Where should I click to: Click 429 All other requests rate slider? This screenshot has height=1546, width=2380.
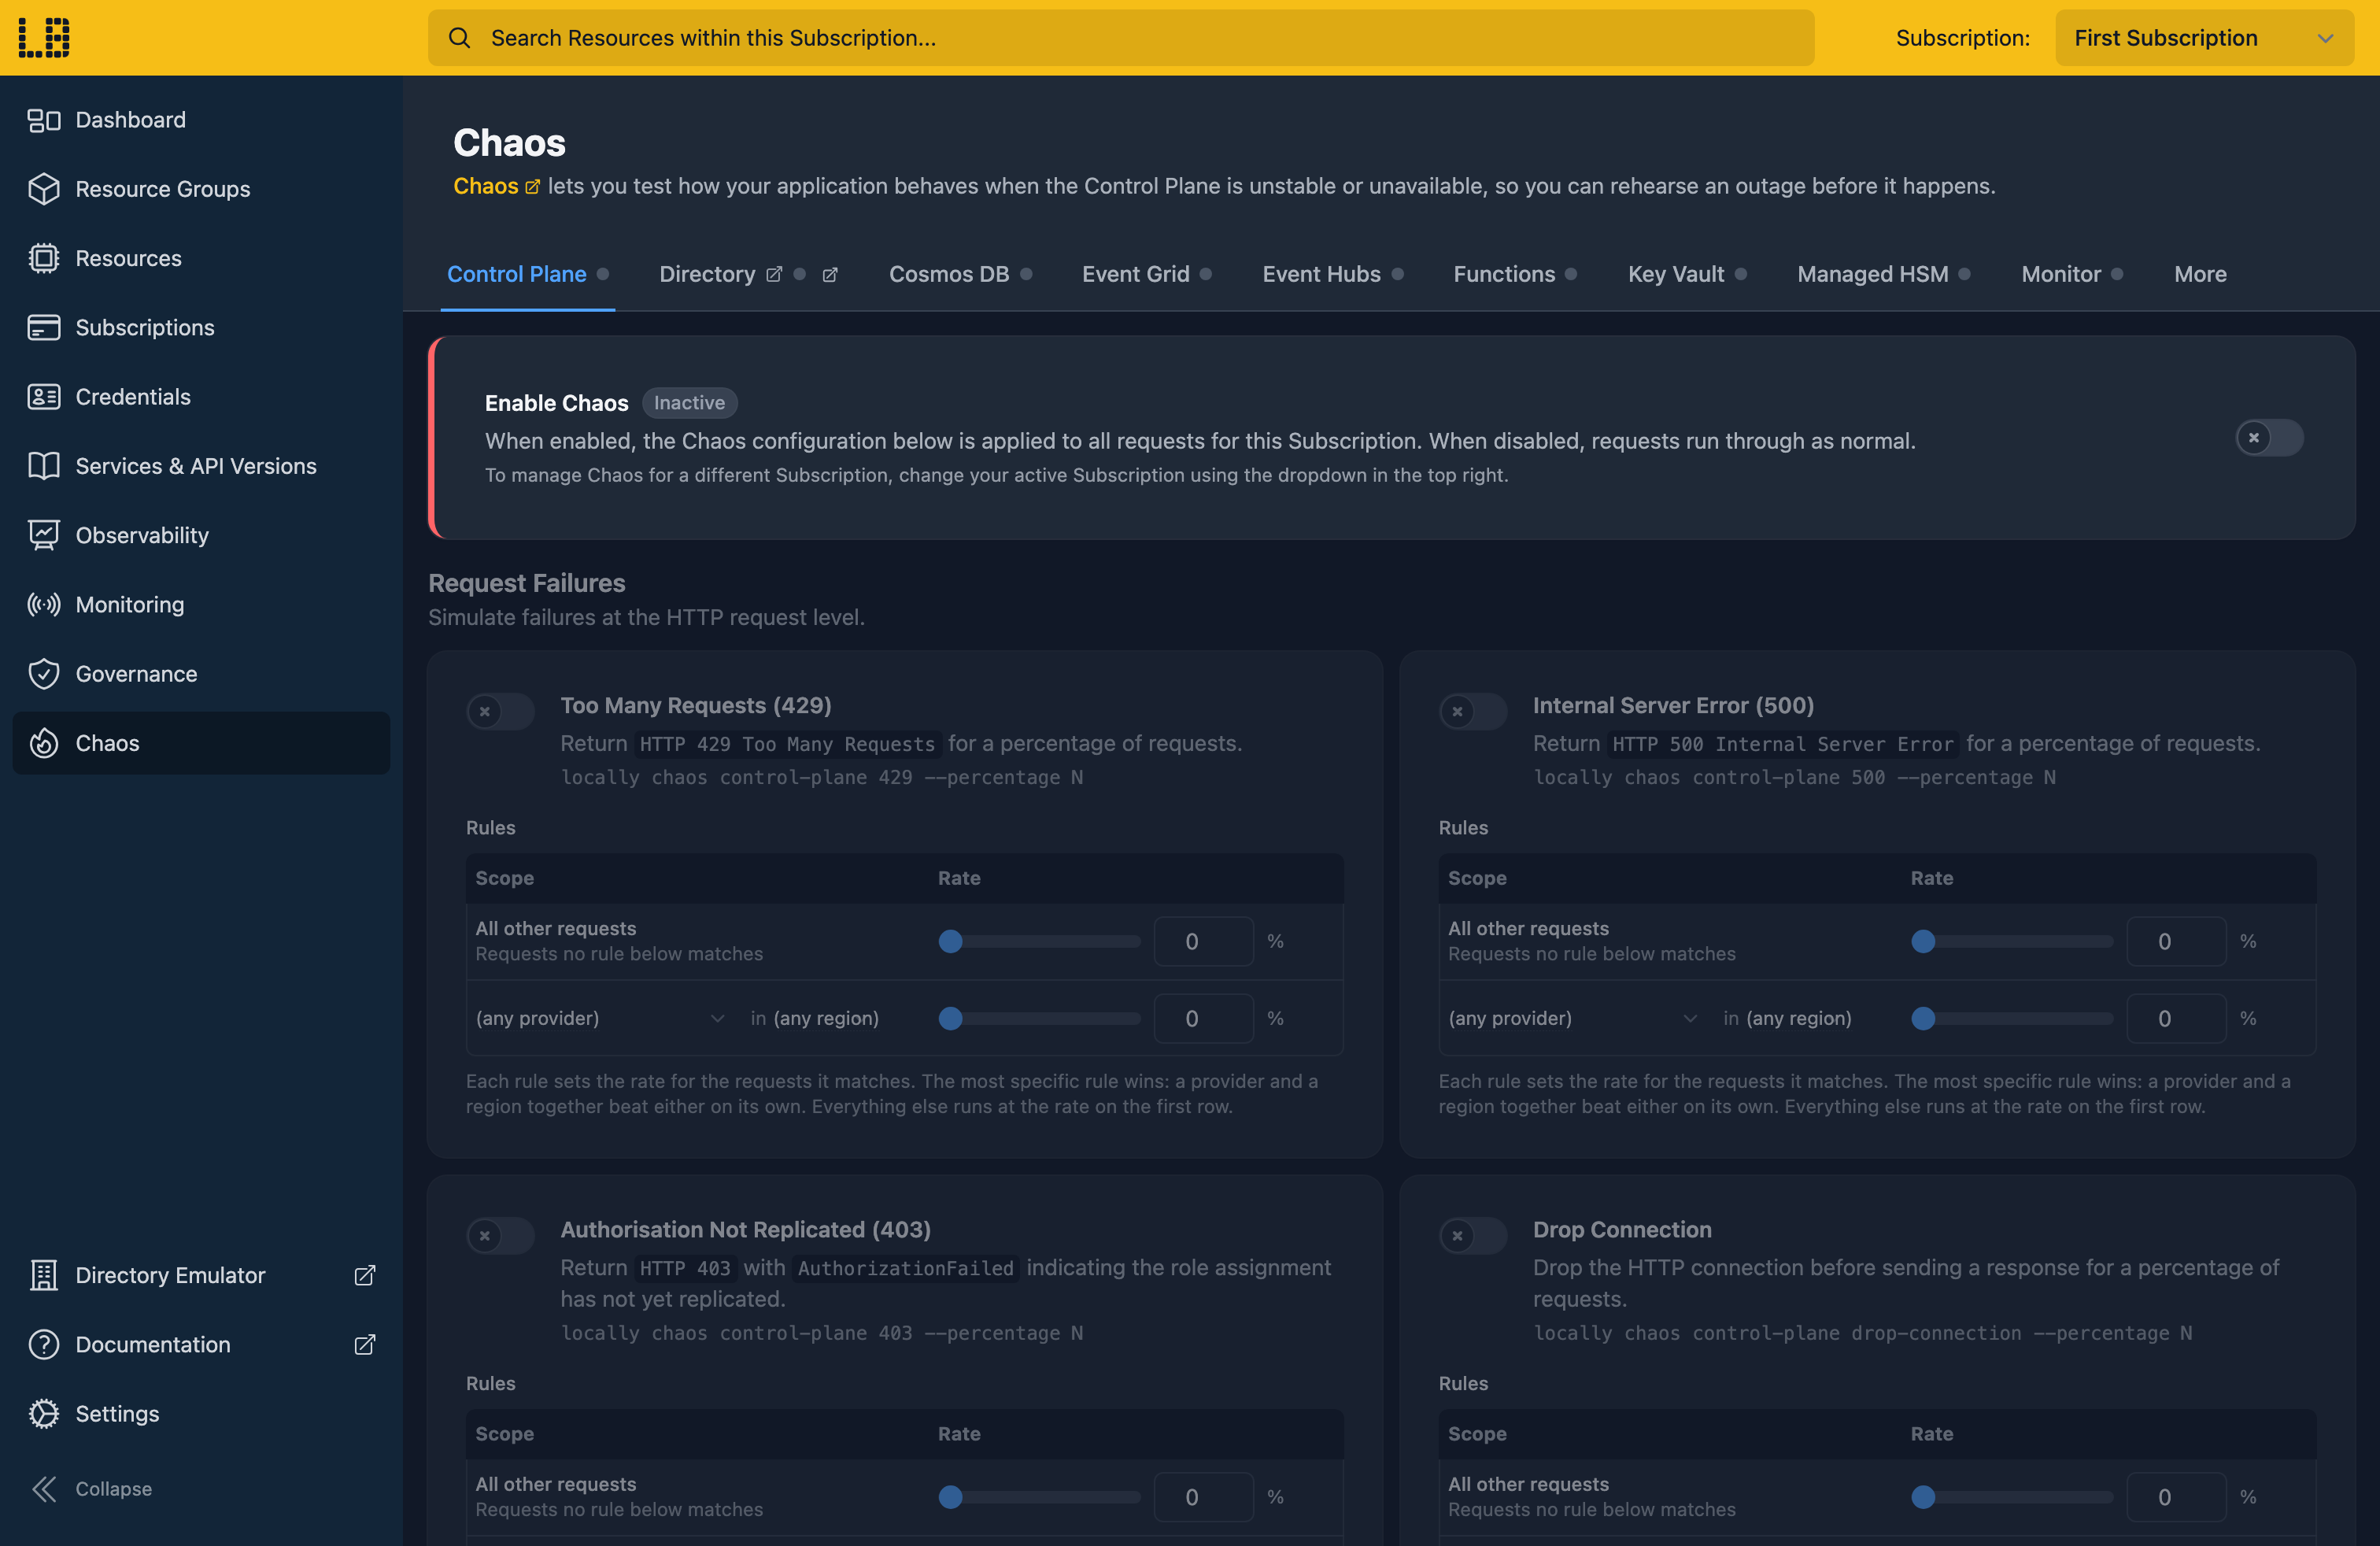[x=1039, y=941]
